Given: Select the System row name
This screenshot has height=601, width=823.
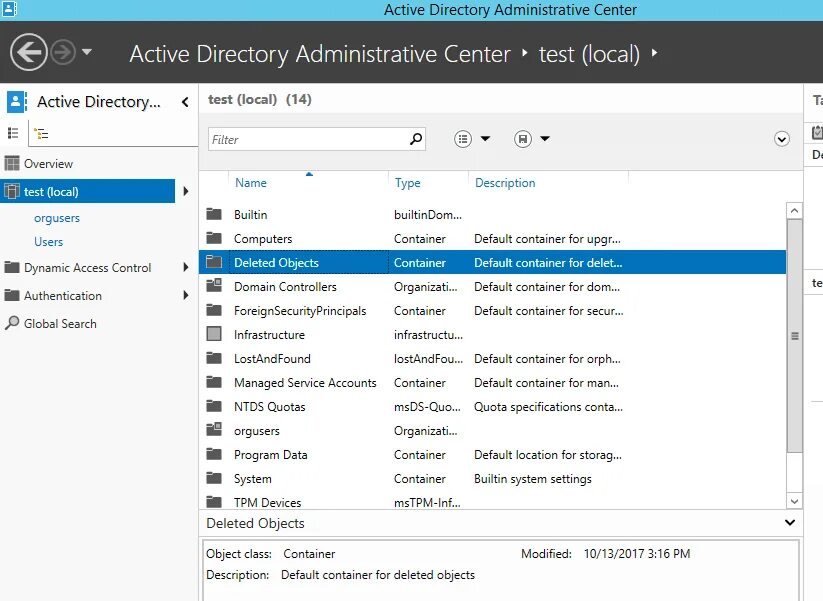Looking at the screenshot, I should (252, 479).
